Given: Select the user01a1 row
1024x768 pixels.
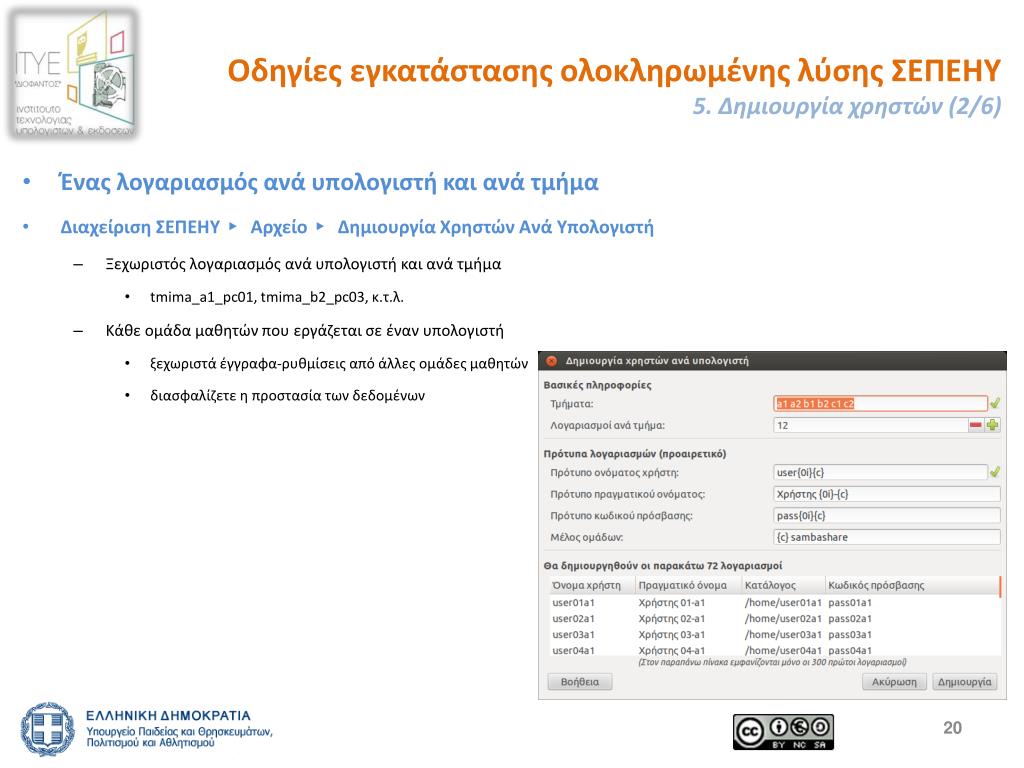Looking at the screenshot, I should (x=773, y=603).
